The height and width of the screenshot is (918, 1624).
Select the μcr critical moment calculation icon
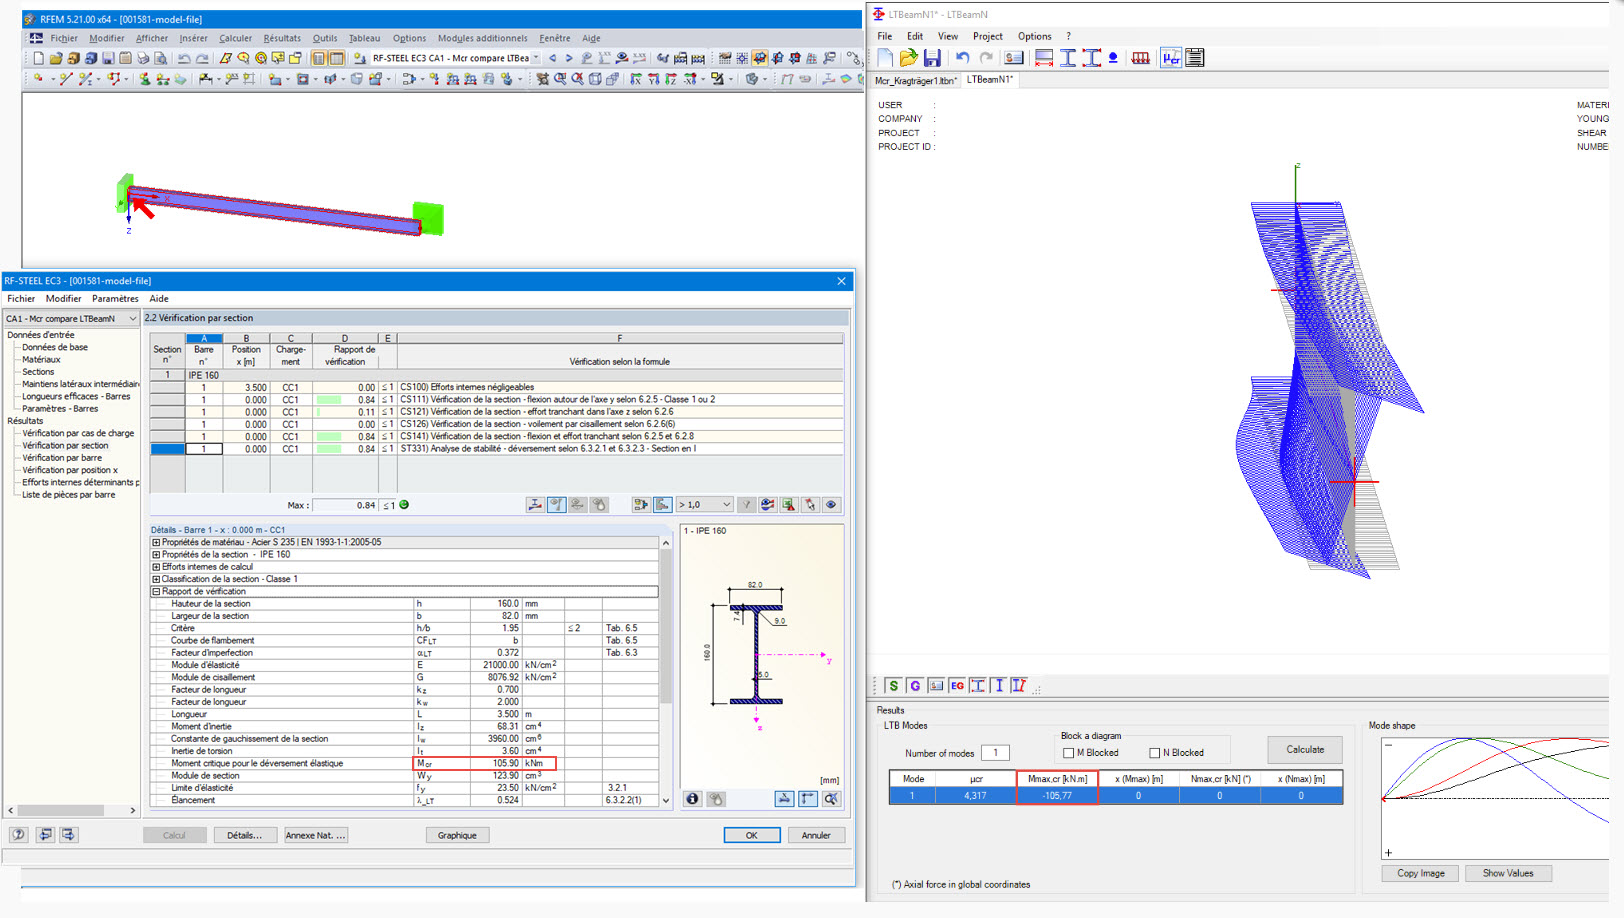pyautogui.click(x=1170, y=57)
